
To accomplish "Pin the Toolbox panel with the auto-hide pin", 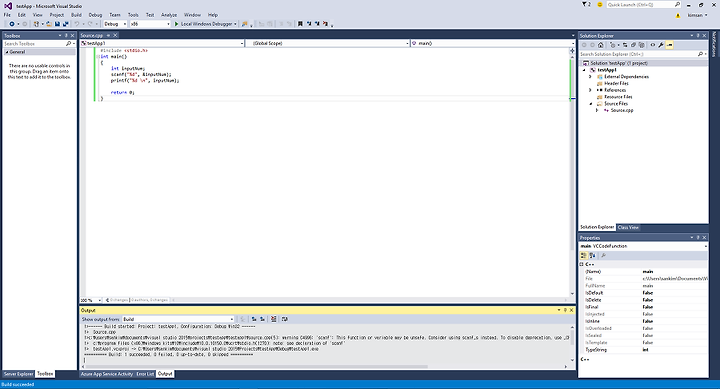I will 66,35.
